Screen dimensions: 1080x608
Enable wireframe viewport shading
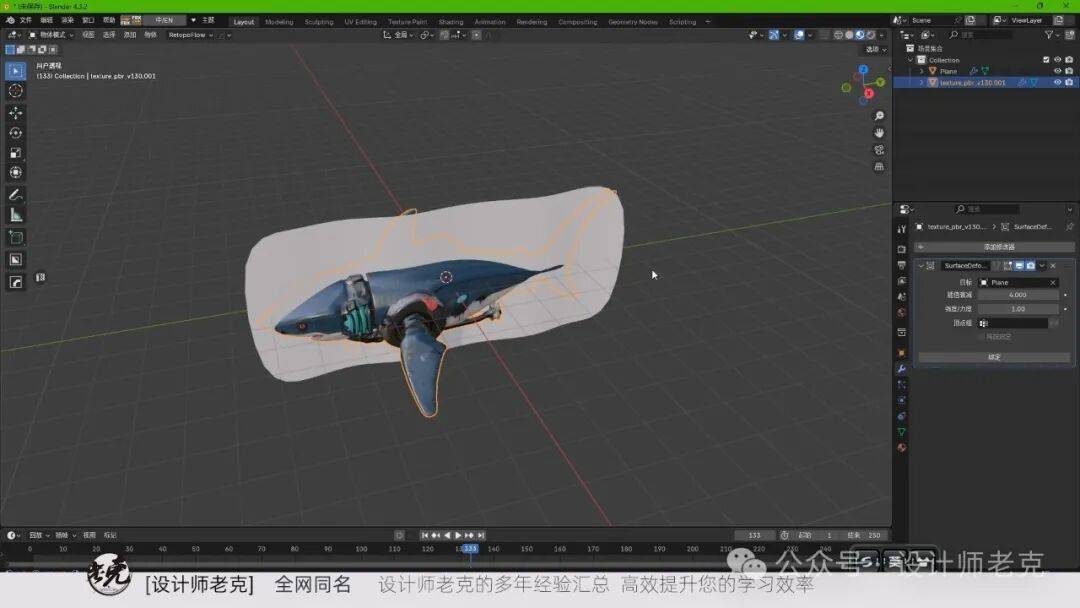(838, 34)
